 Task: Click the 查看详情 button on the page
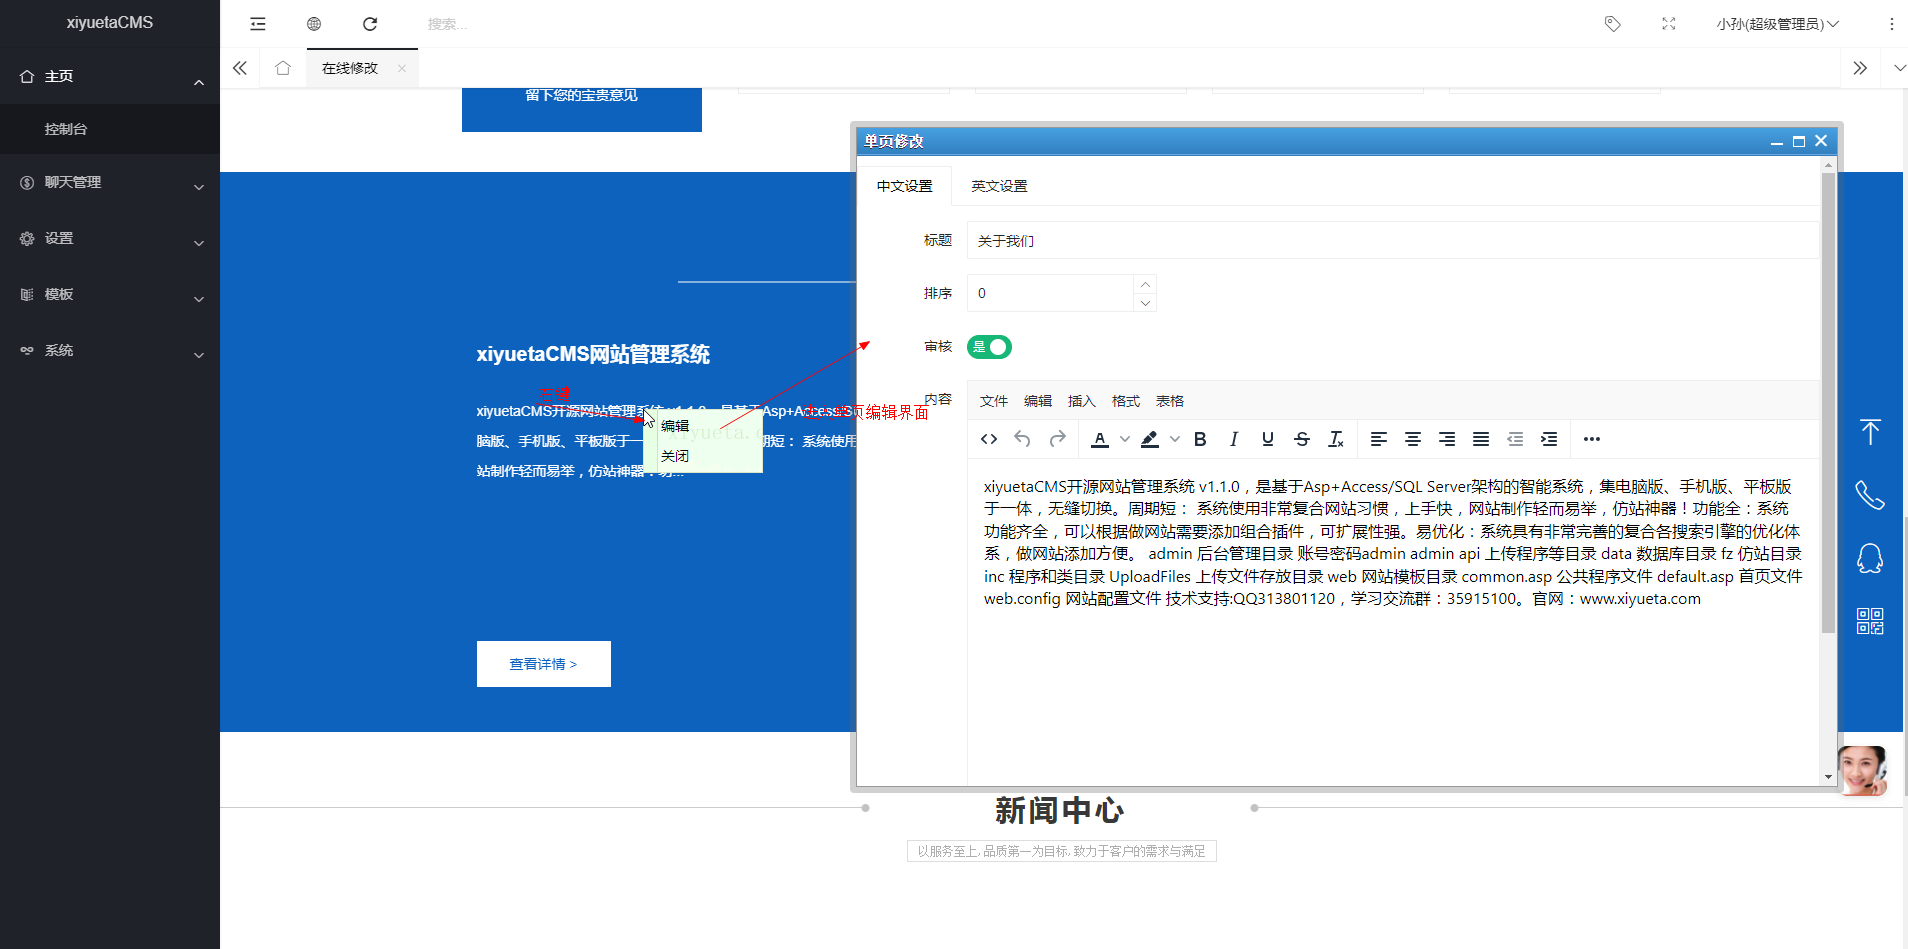543,663
